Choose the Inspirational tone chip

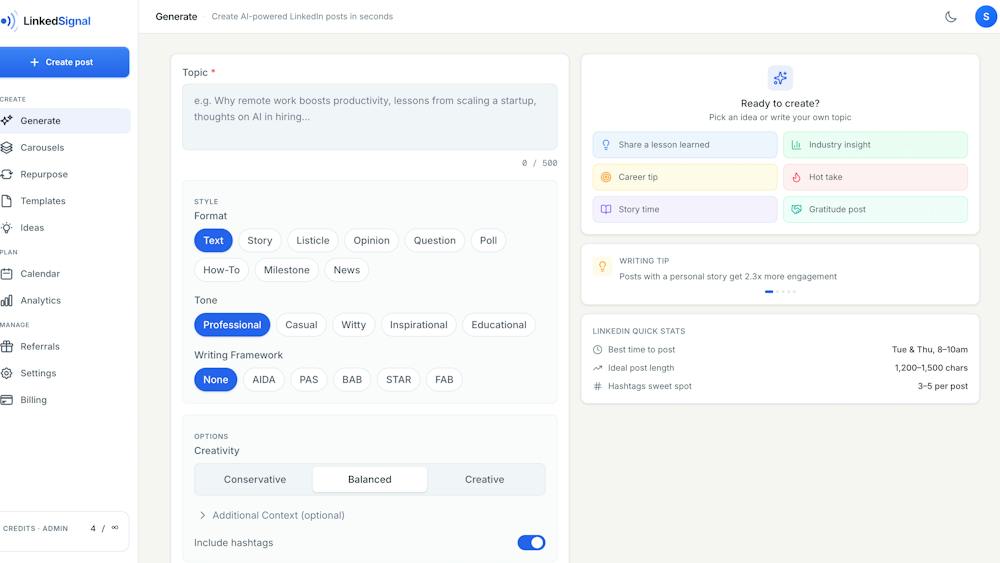[x=418, y=325]
